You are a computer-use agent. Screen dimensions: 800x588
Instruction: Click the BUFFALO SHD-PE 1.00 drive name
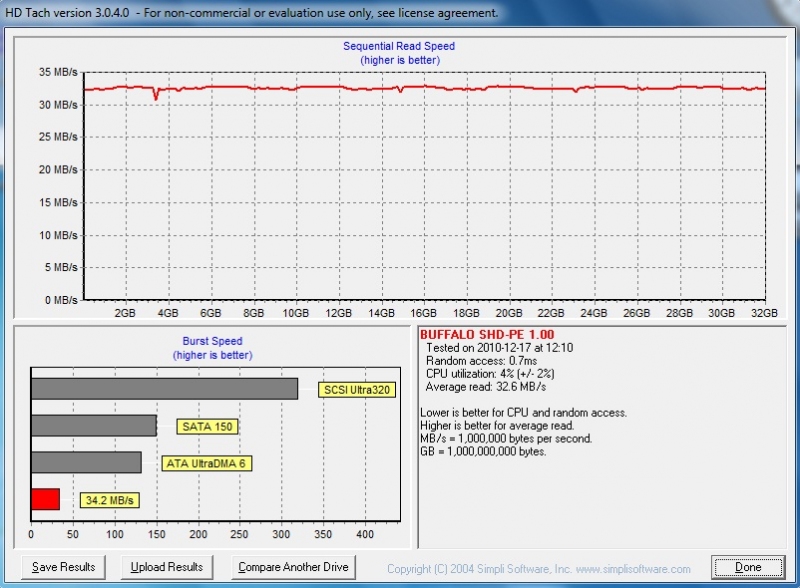click(487, 334)
